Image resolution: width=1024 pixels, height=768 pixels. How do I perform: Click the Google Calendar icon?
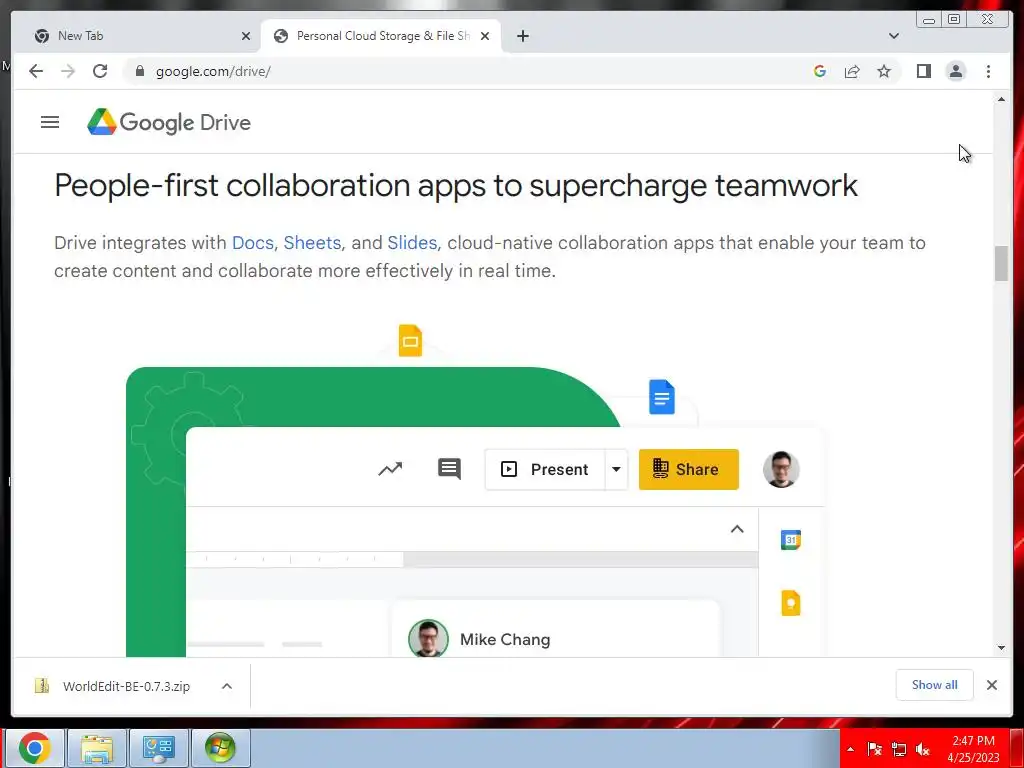click(790, 540)
